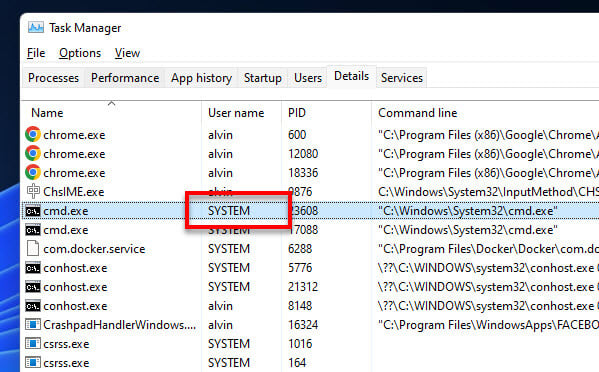Click command line of conhost.exe PID 21312
599x372 pixels.
coord(488,287)
